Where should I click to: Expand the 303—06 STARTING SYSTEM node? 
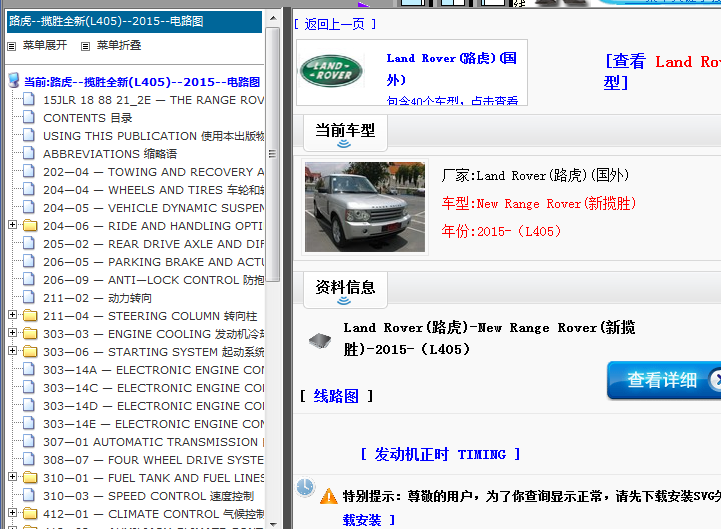(x=13, y=351)
